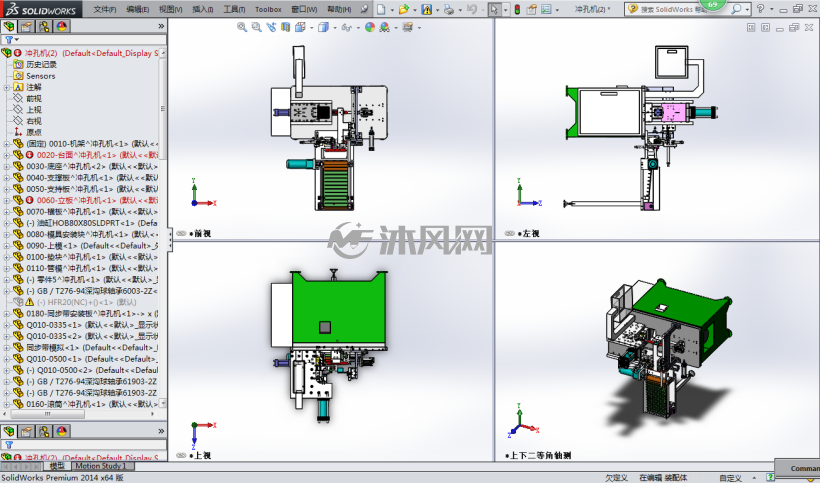This screenshot has height=483, width=820.
Task: Switch to the 模型 tab
Action: 56,466
